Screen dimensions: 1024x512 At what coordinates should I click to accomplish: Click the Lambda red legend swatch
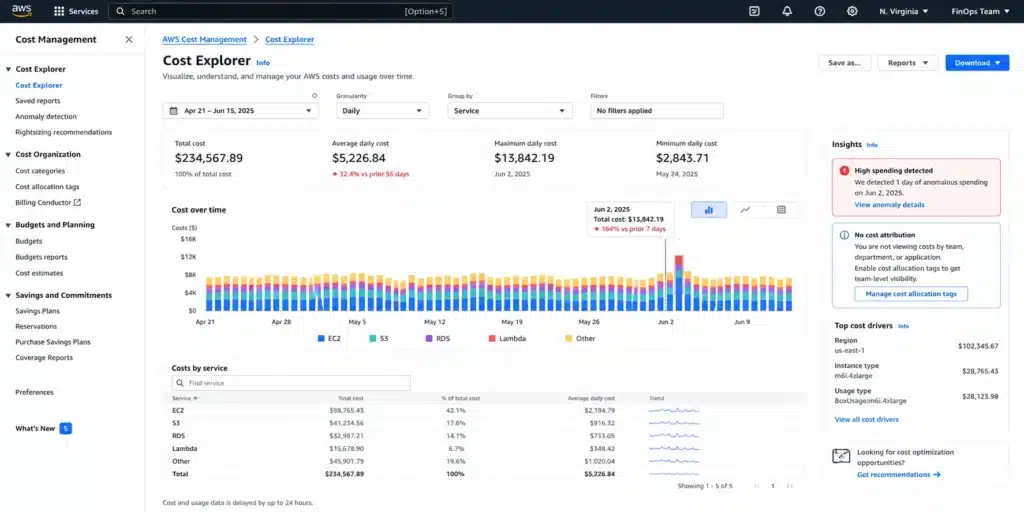[x=492, y=339]
